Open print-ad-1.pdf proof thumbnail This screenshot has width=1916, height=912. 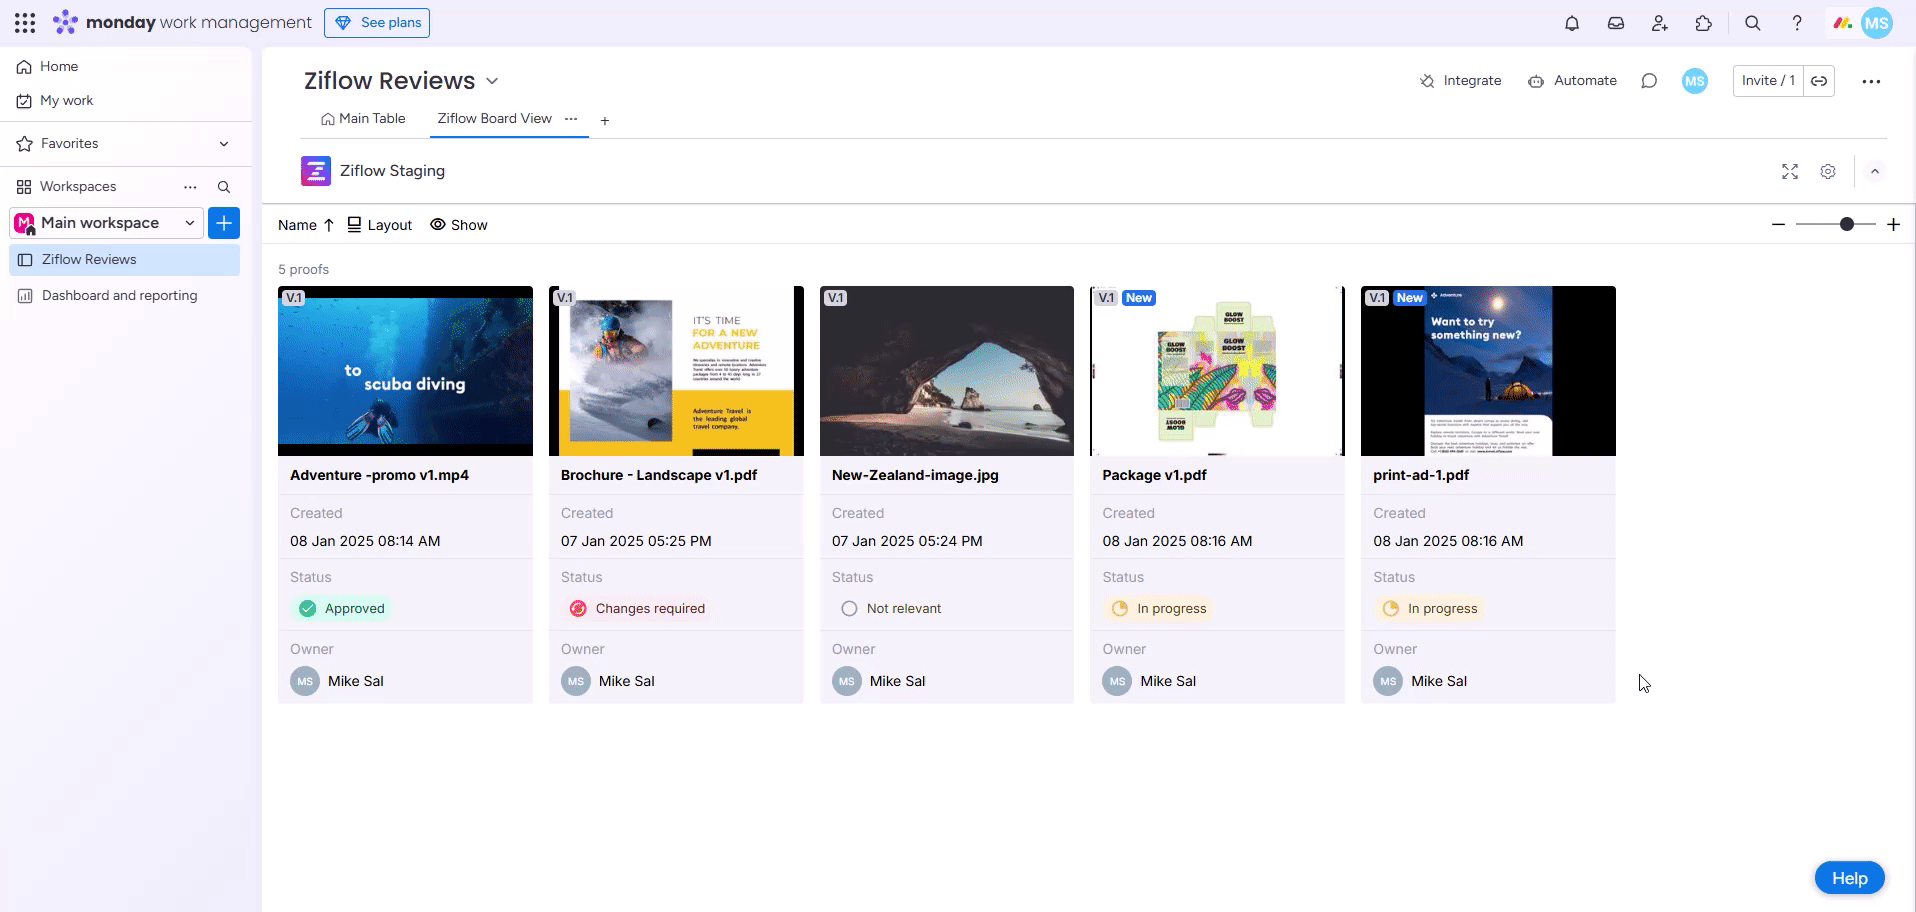(1488, 371)
